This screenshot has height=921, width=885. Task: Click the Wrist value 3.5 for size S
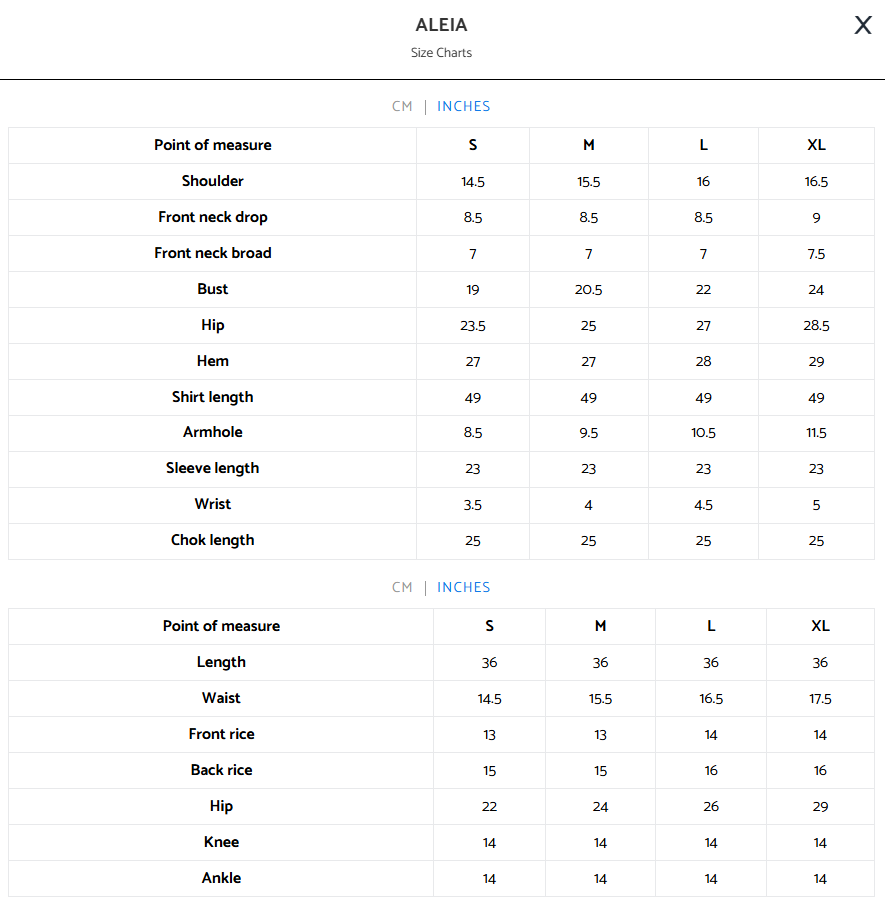[x=473, y=505]
